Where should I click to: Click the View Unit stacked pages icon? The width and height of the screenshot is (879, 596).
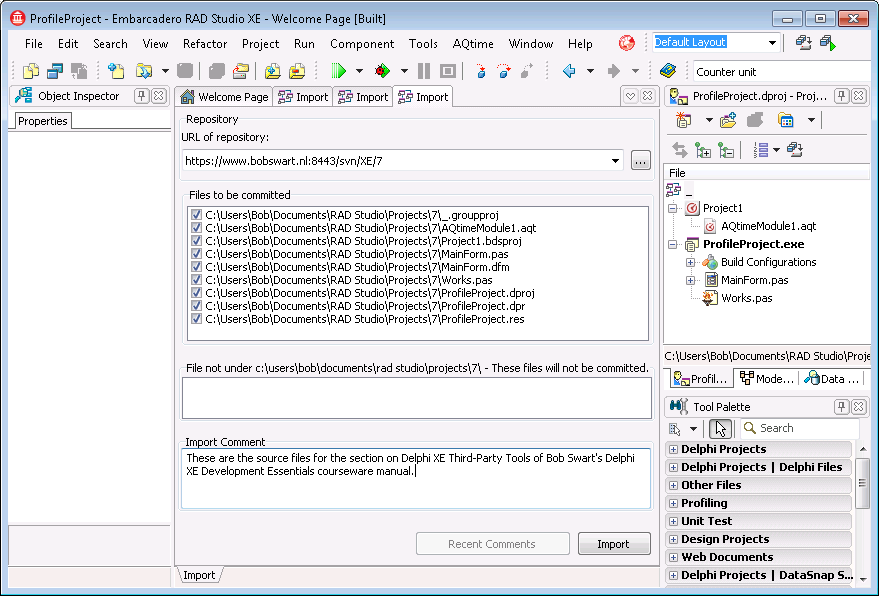click(31, 71)
